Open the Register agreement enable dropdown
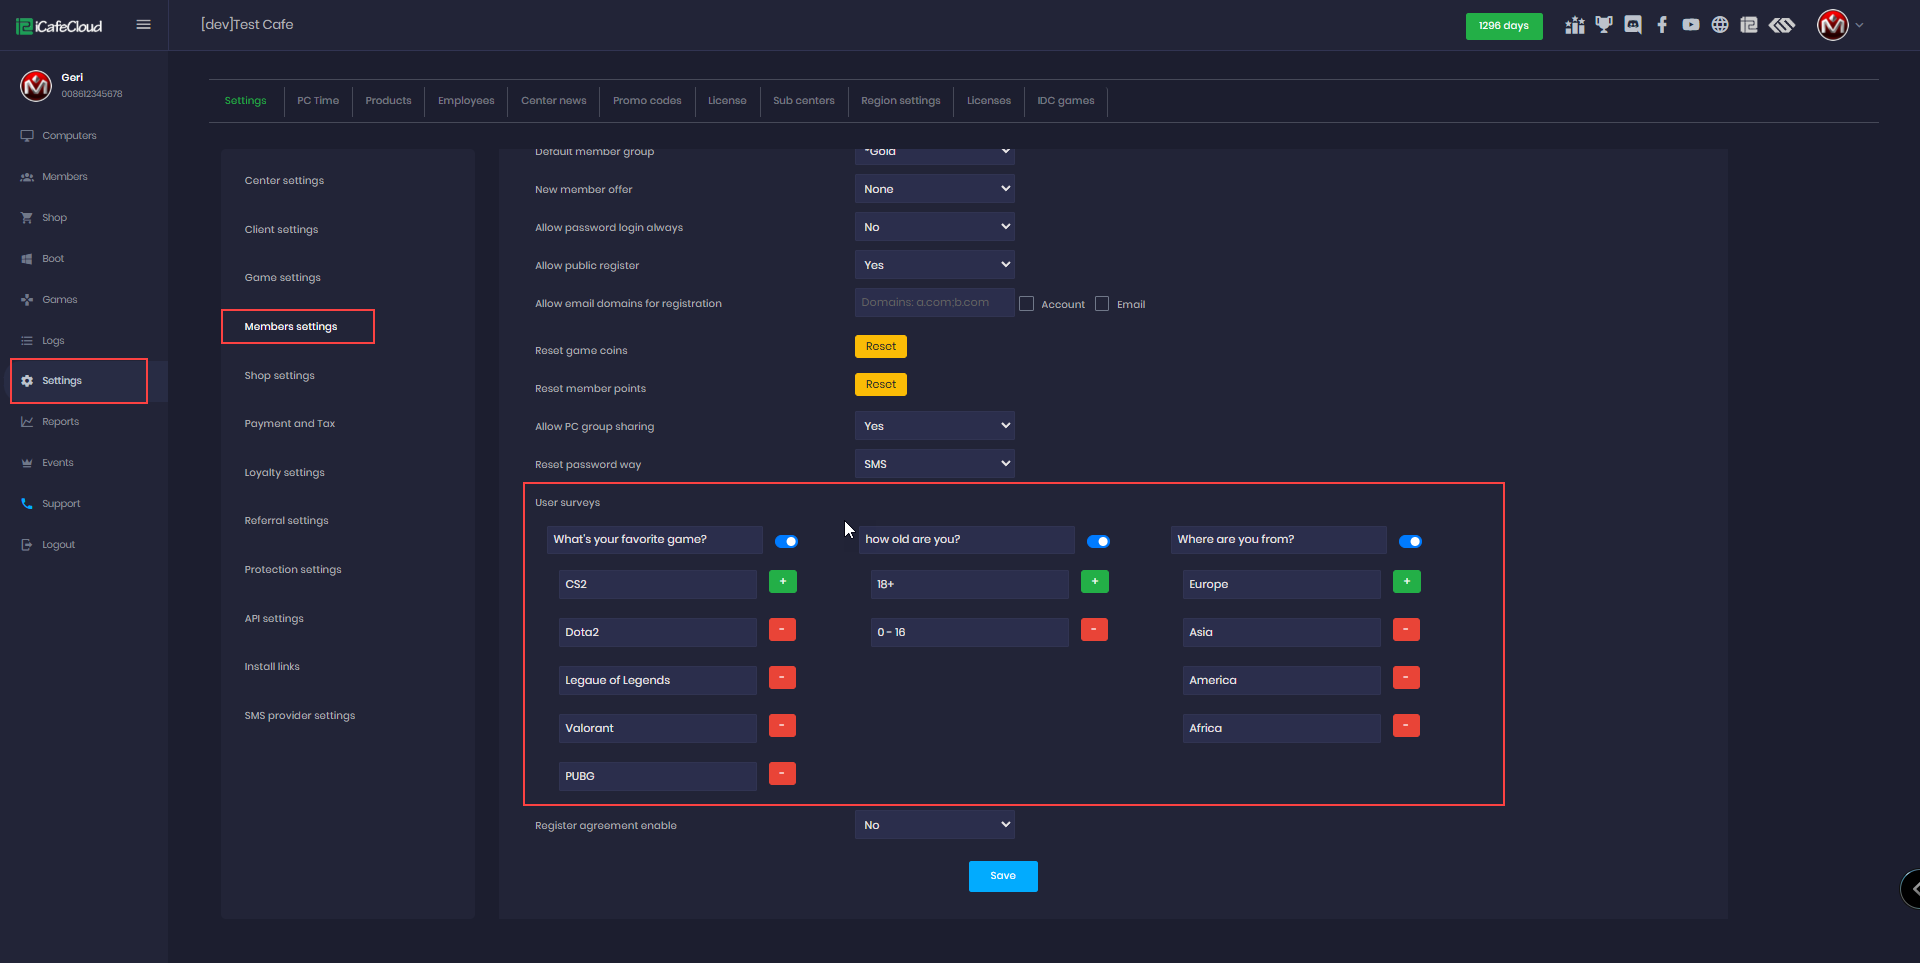Image resolution: width=1920 pixels, height=963 pixels. click(x=934, y=825)
